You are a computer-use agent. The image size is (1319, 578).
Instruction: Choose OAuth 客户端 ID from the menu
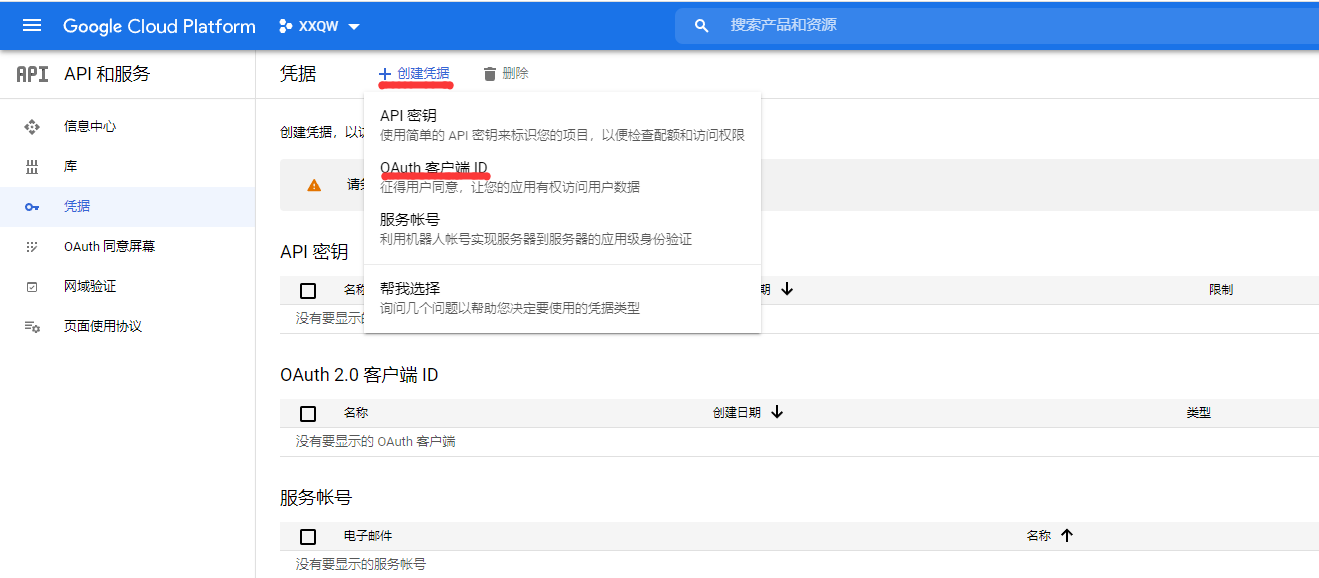coord(436,166)
